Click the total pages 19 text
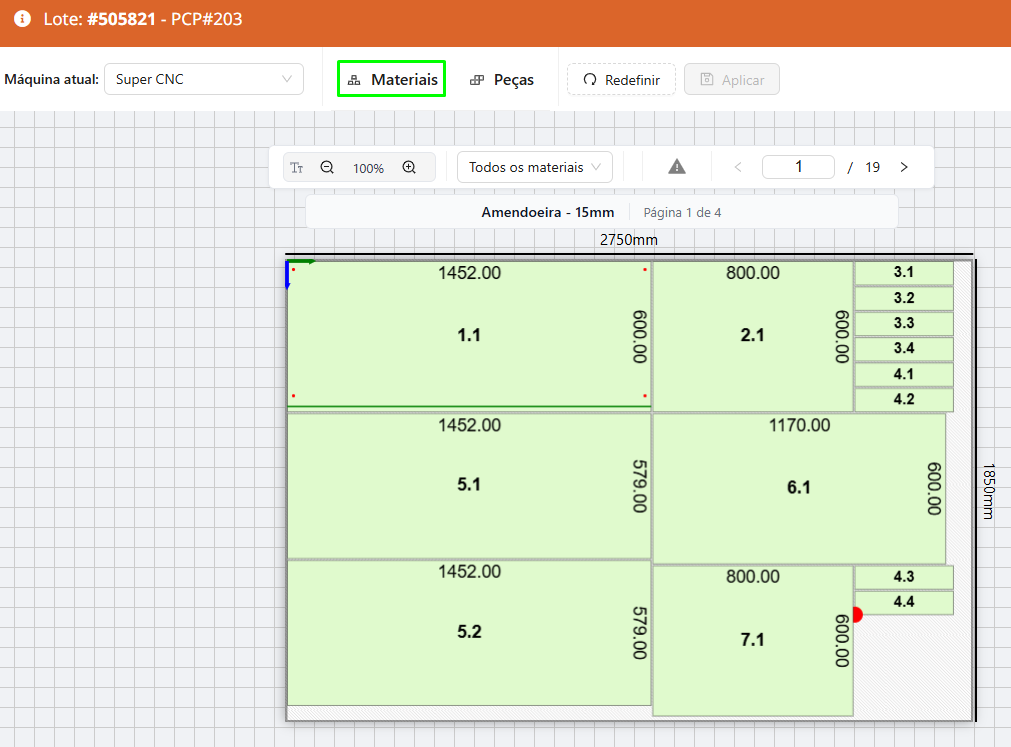 [872, 168]
